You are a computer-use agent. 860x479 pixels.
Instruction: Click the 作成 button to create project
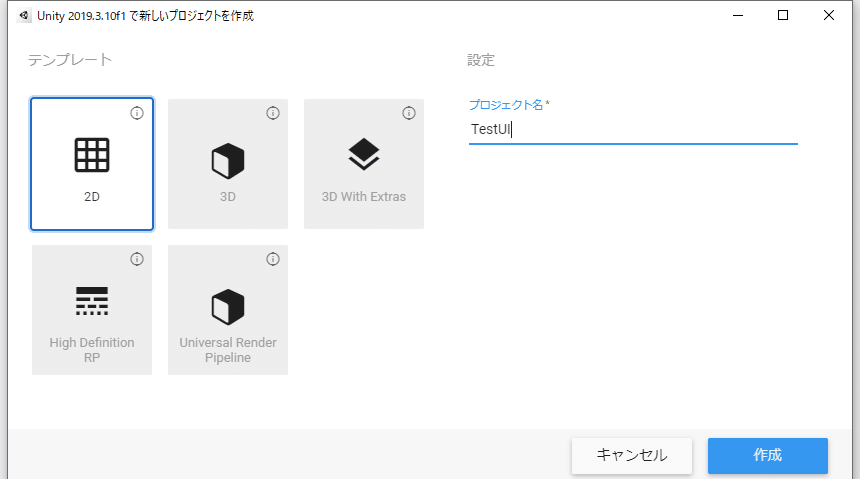point(767,455)
